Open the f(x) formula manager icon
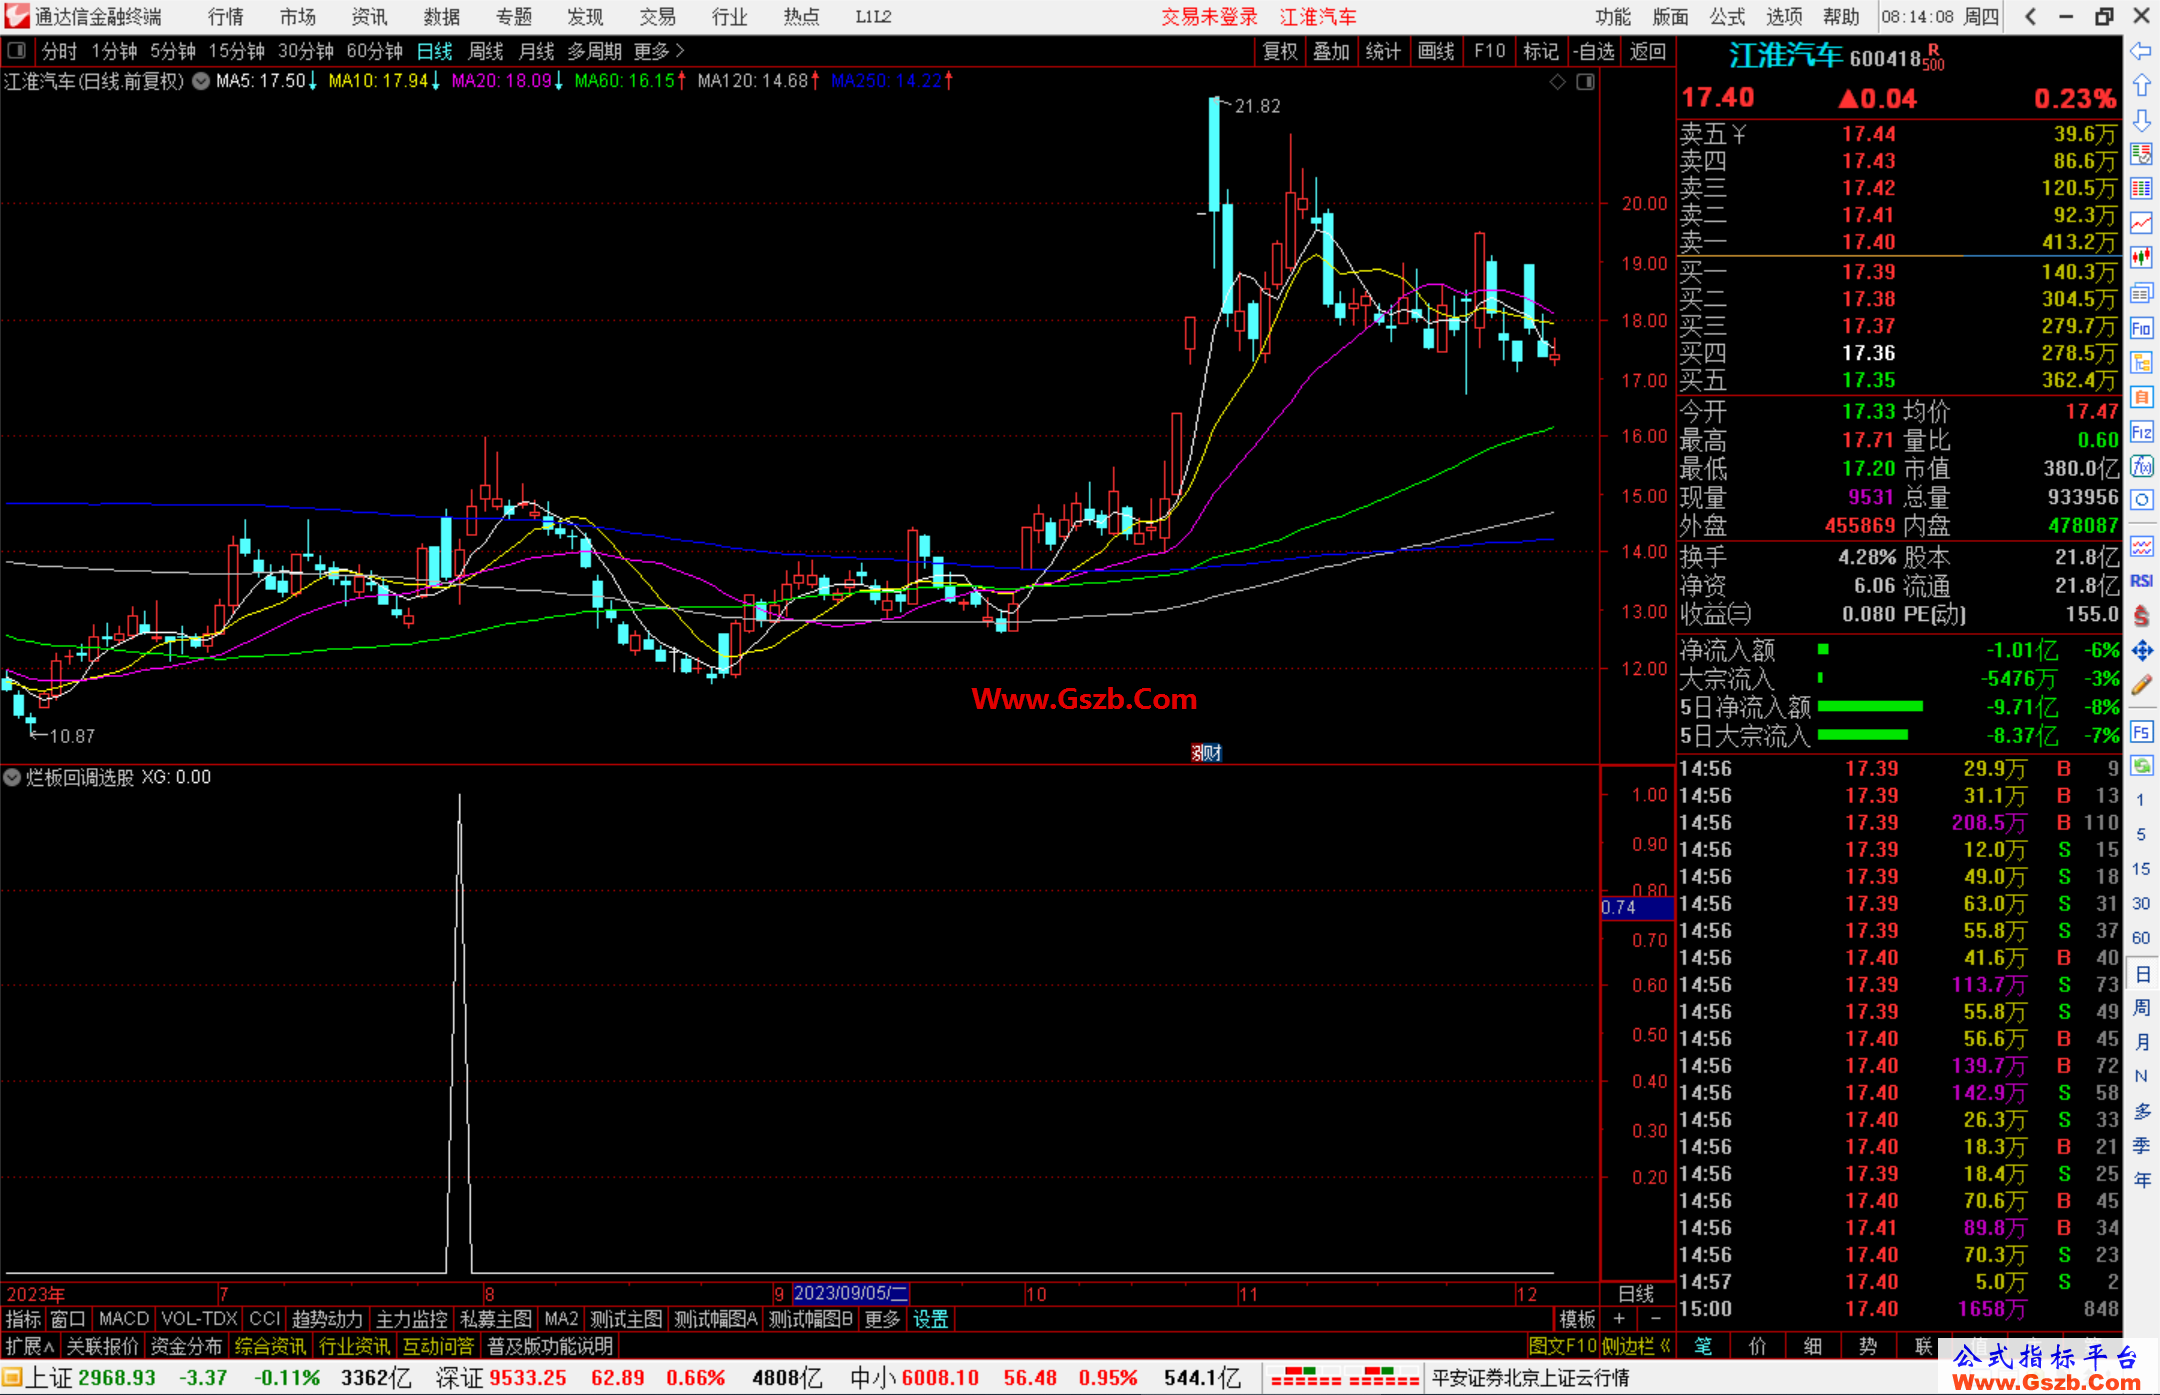Viewport: 2160px width, 1395px height. (2141, 466)
